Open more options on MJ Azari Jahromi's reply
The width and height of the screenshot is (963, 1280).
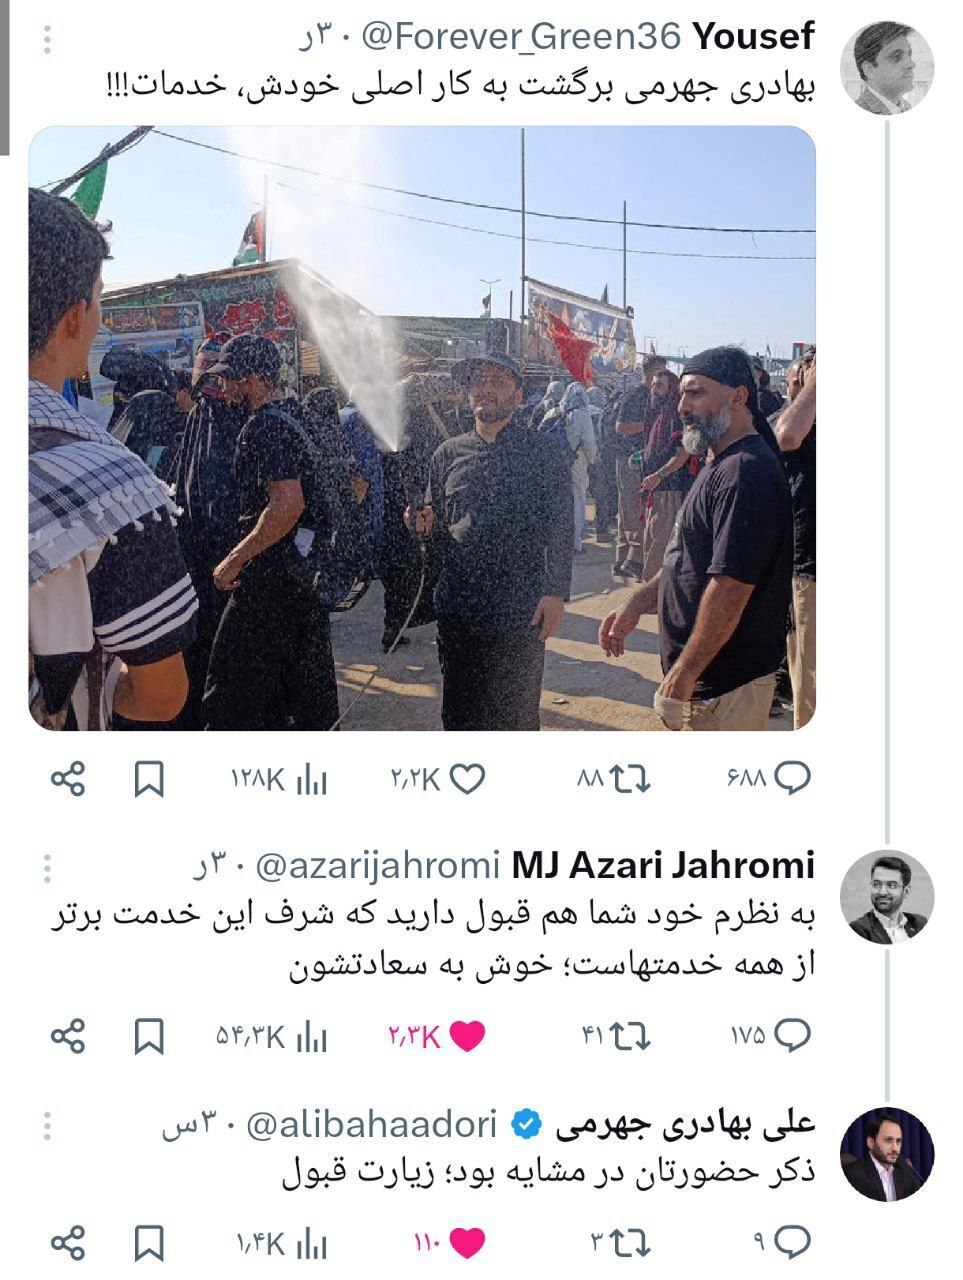(47, 867)
